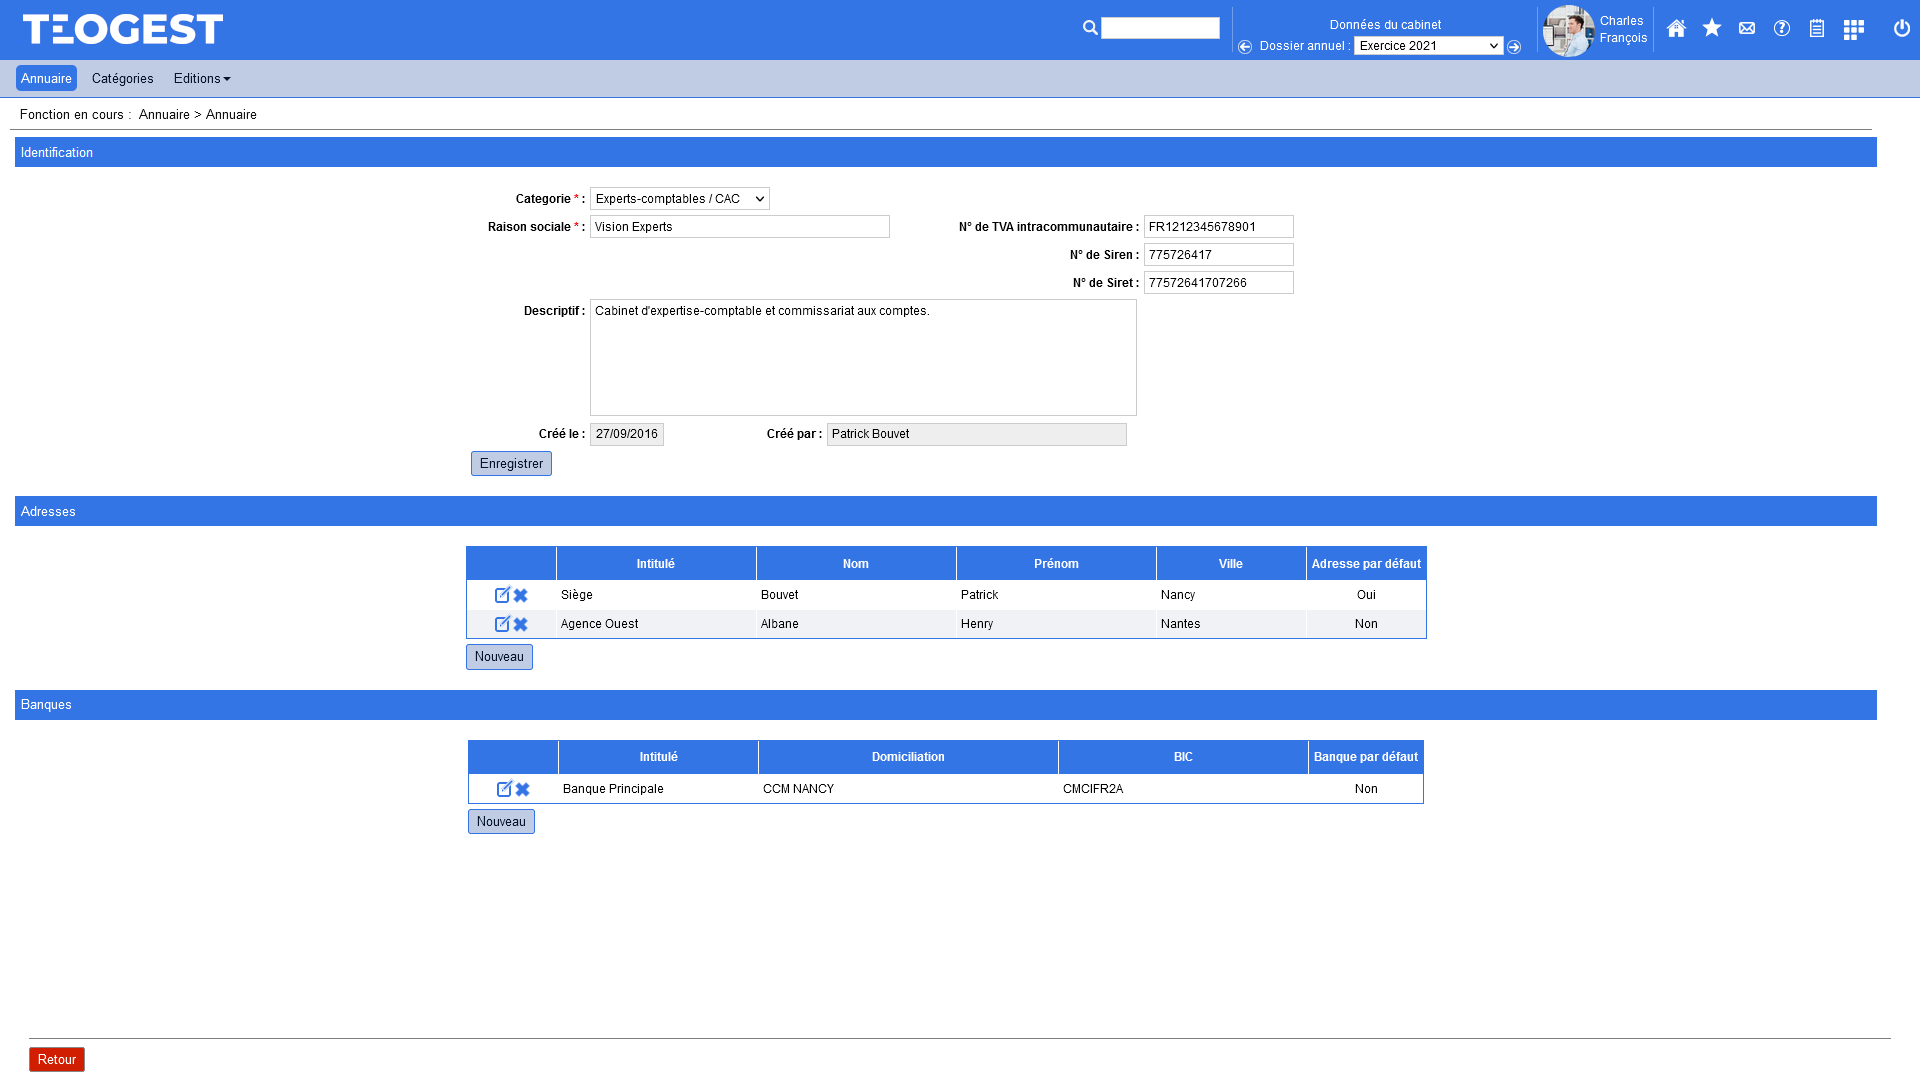This screenshot has width=1920, height=1080.
Task: Click the home icon in header
Action: (1676, 29)
